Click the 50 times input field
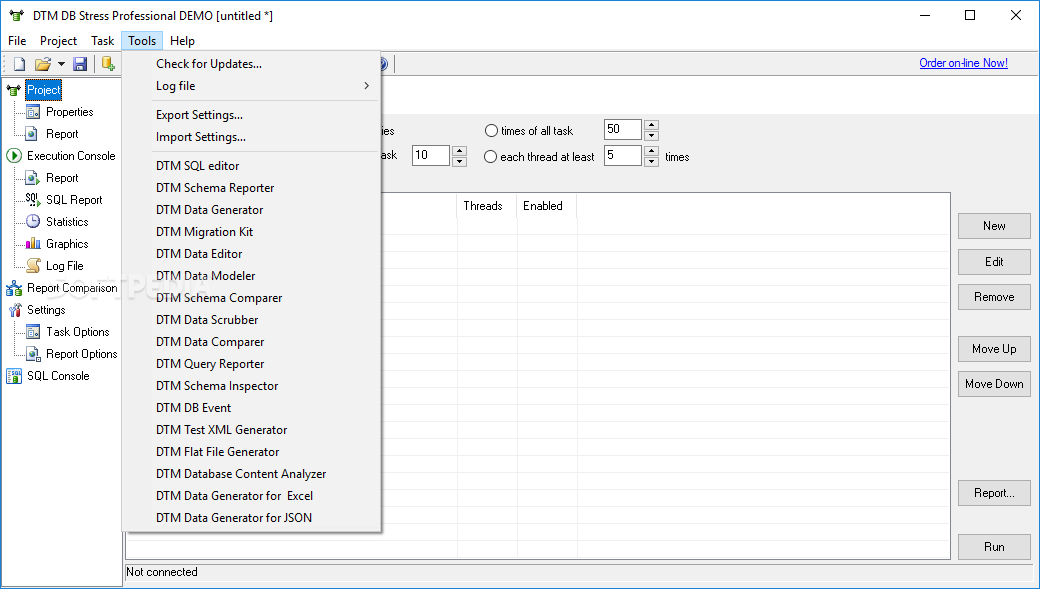This screenshot has height=589, width=1040. click(x=623, y=129)
